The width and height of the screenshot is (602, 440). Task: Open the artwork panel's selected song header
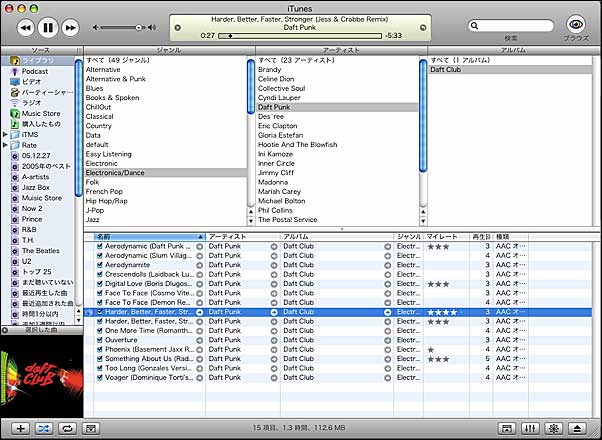40,329
